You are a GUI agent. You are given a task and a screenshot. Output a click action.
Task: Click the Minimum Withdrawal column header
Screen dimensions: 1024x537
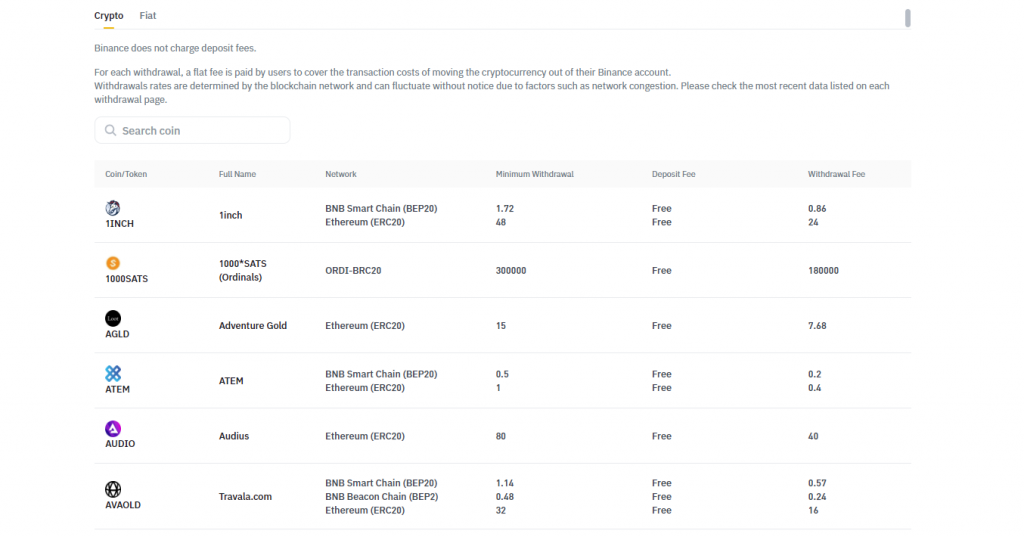click(534, 174)
